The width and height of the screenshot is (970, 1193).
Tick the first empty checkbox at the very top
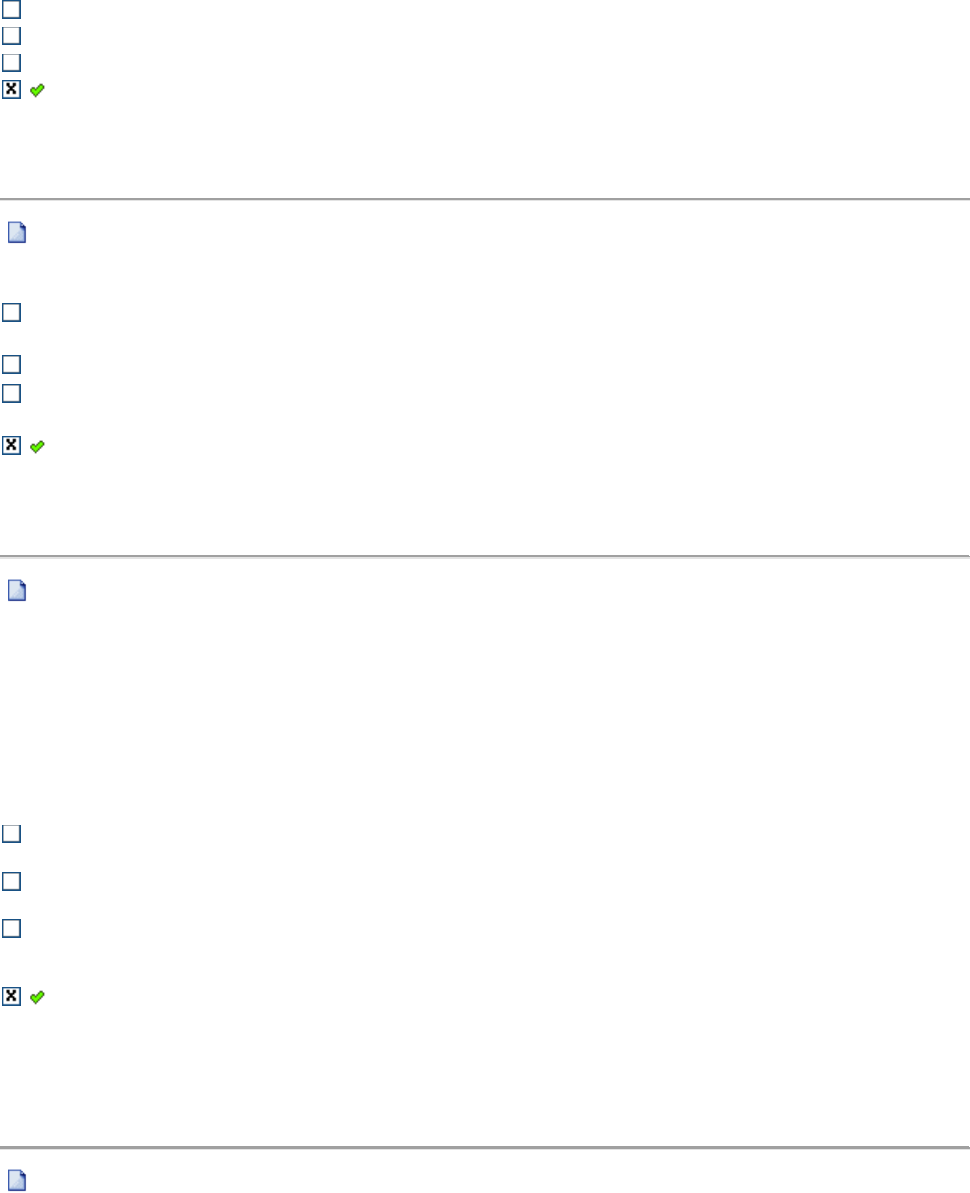(11, 9)
